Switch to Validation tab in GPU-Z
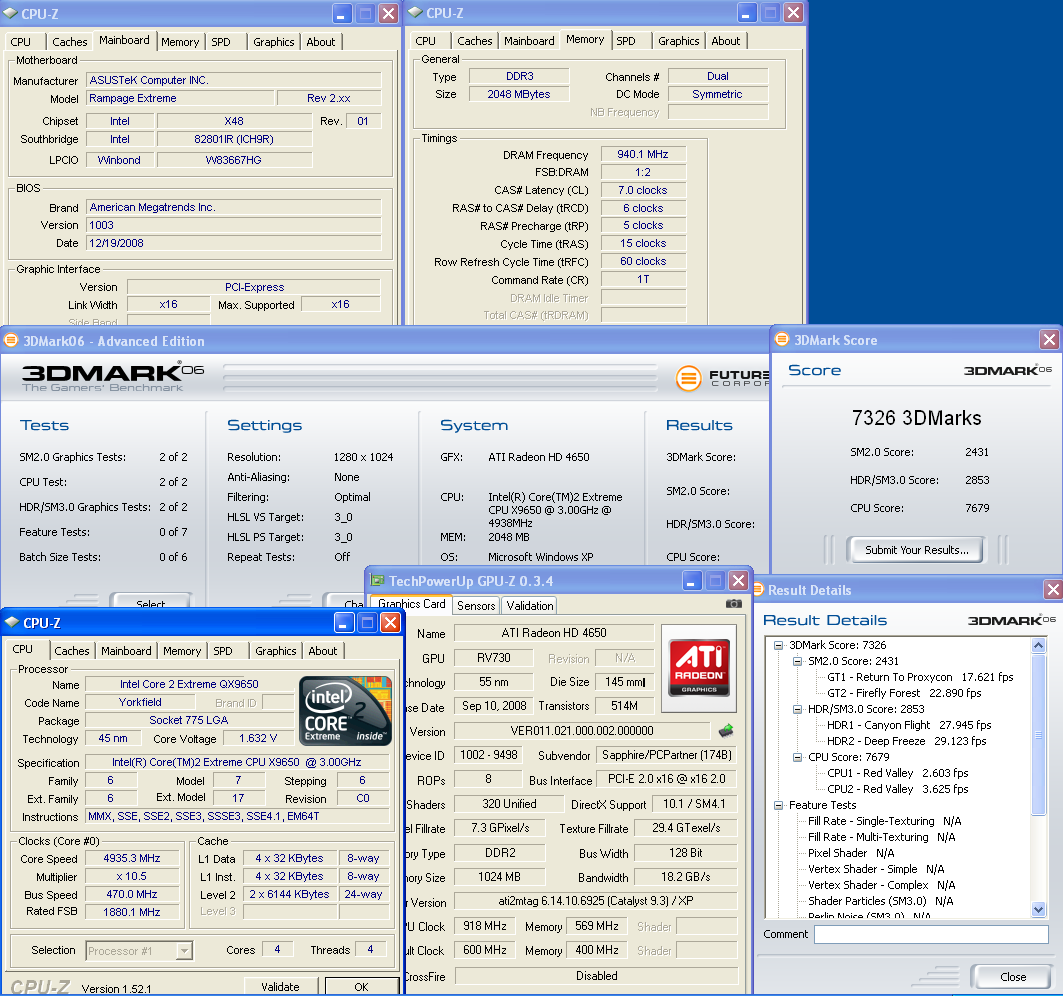This screenshot has width=1063, height=996. (x=529, y=605)
